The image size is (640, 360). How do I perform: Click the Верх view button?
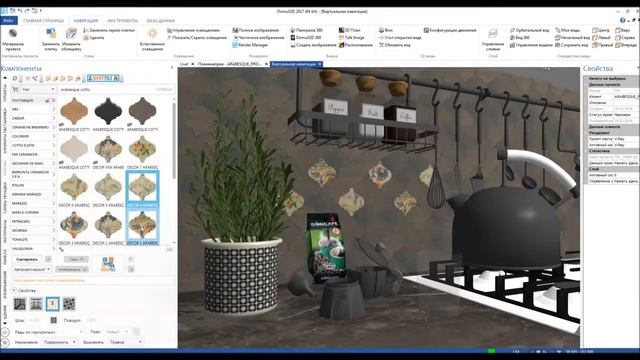(623, 30)
